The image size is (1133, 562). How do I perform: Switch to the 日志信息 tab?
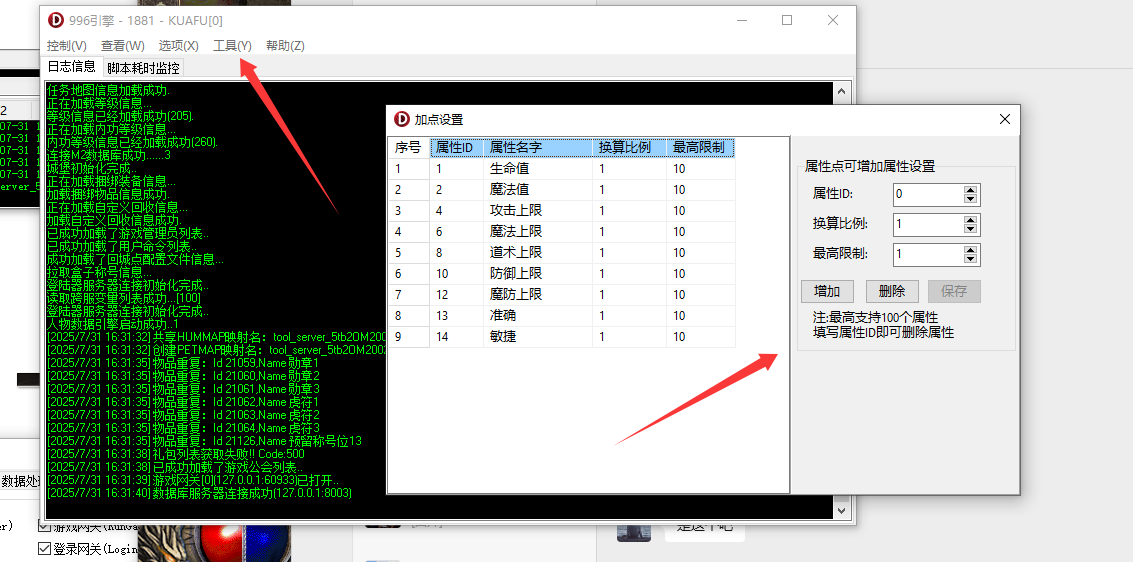click(x=72, y=66)
